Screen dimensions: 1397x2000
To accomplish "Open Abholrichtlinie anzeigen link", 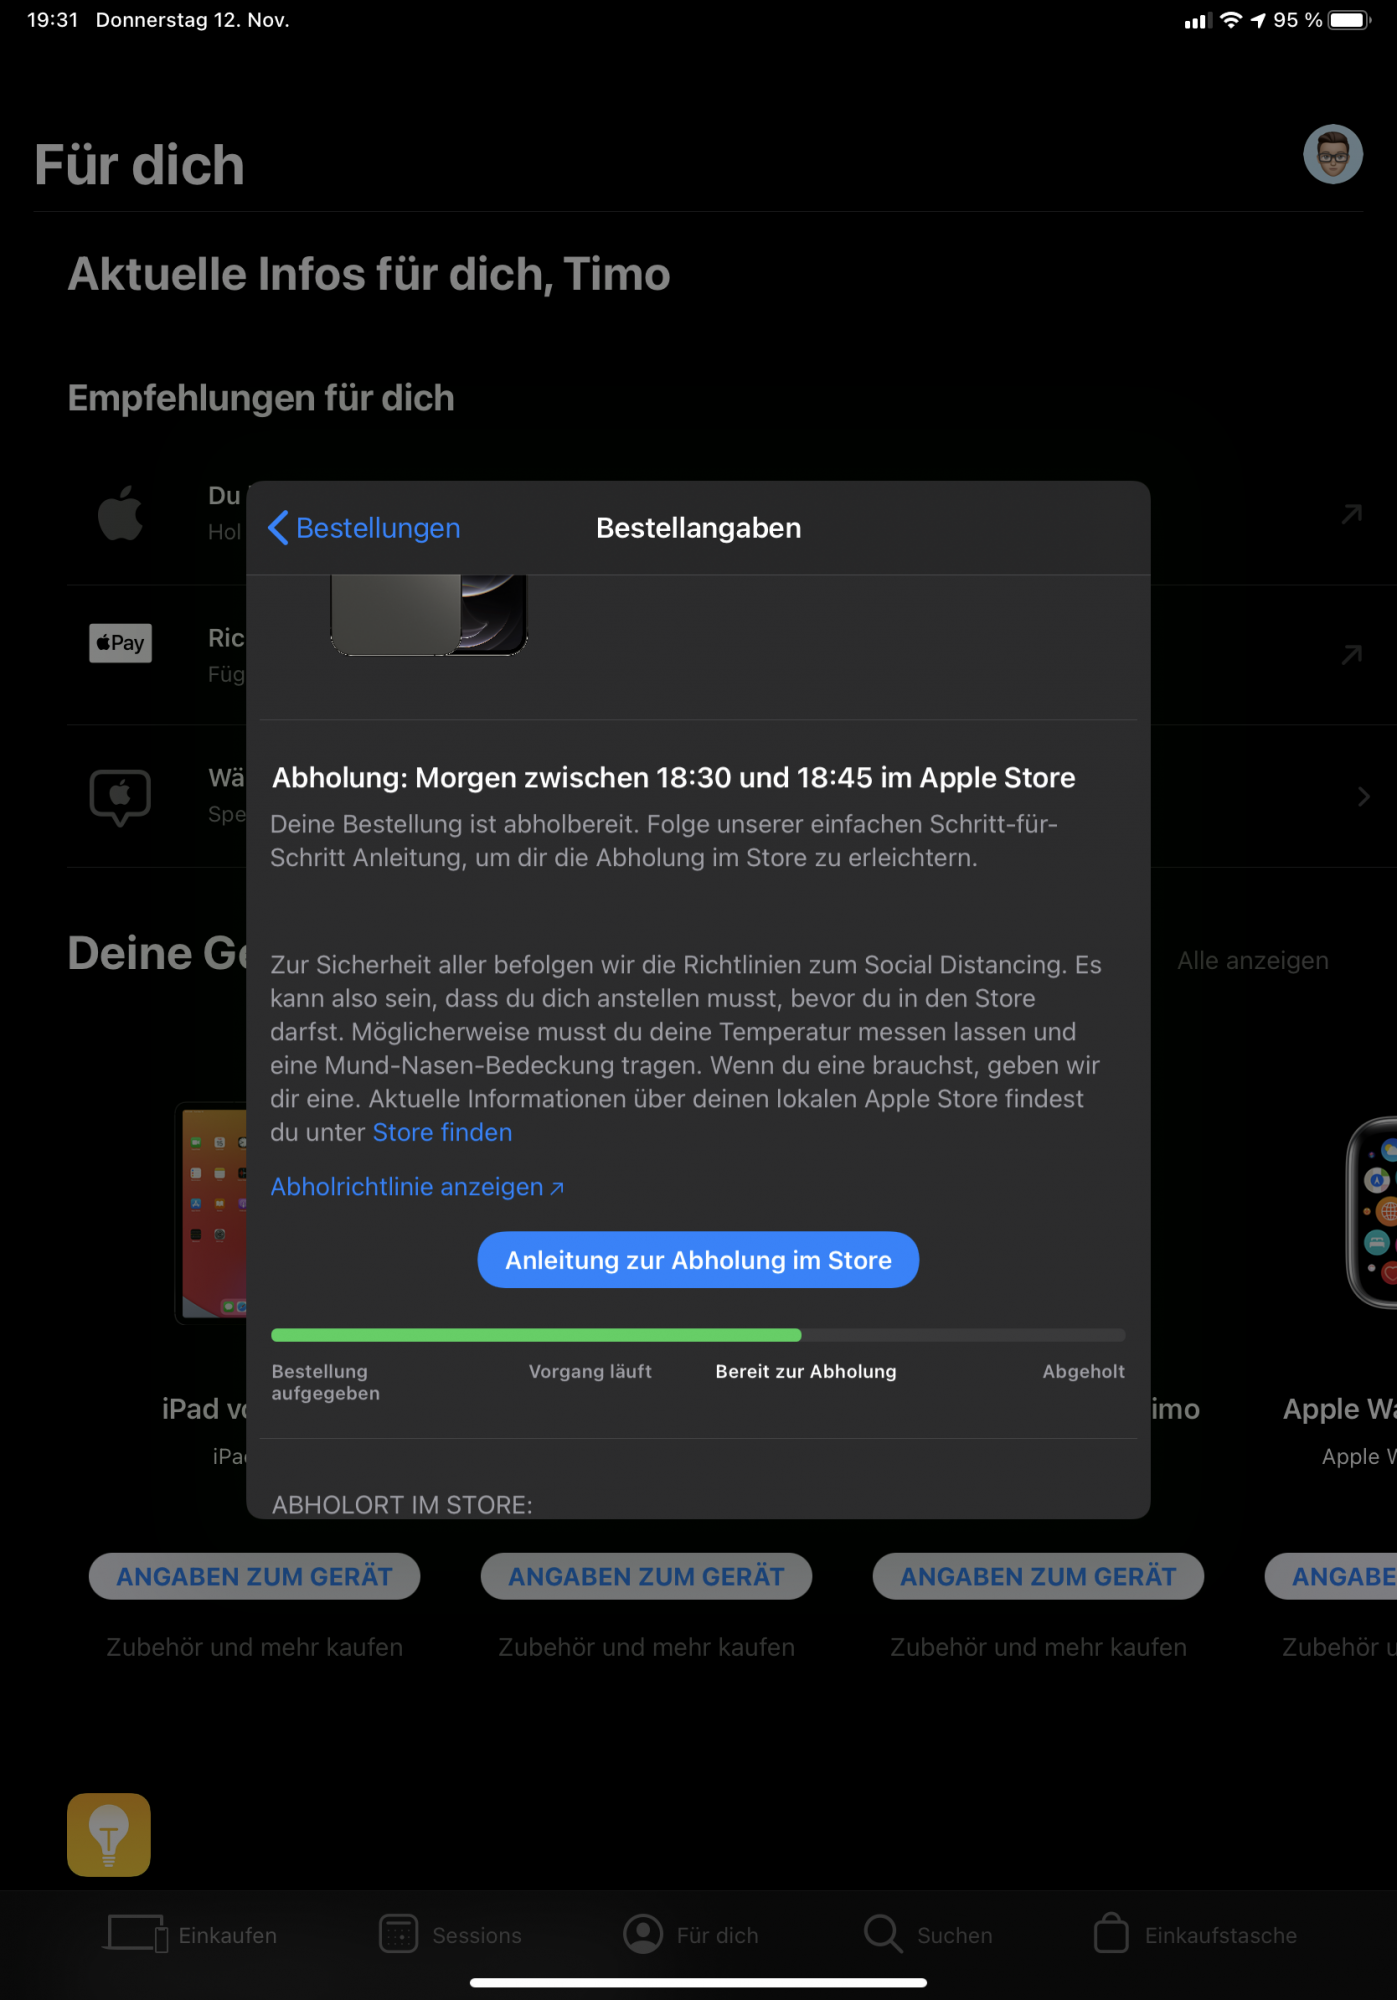I will pyautogui.click(x=417, y=1187).
